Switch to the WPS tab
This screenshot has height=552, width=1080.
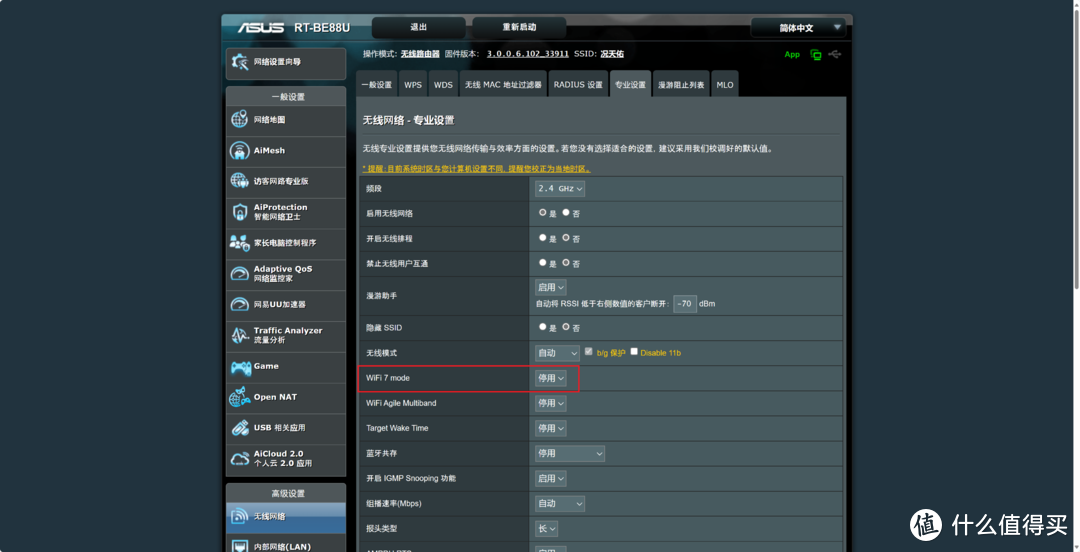coord(413,85)
